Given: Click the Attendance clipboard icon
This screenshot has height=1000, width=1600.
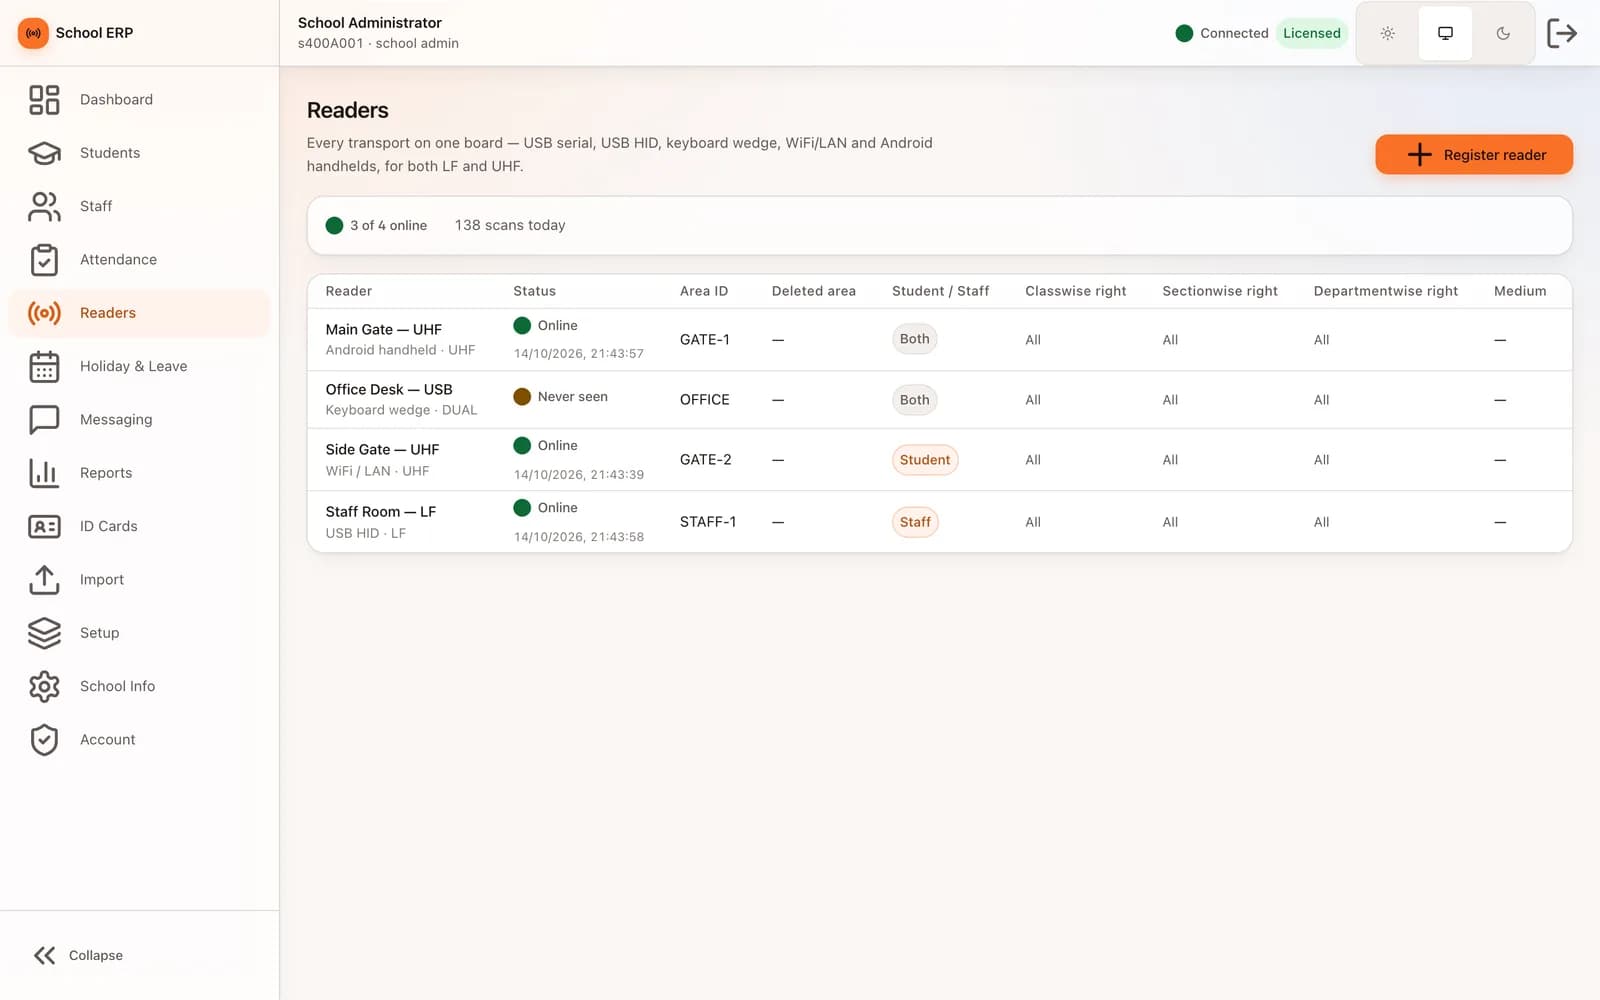Looking at the screenshot, I should [x=44, y=260].
